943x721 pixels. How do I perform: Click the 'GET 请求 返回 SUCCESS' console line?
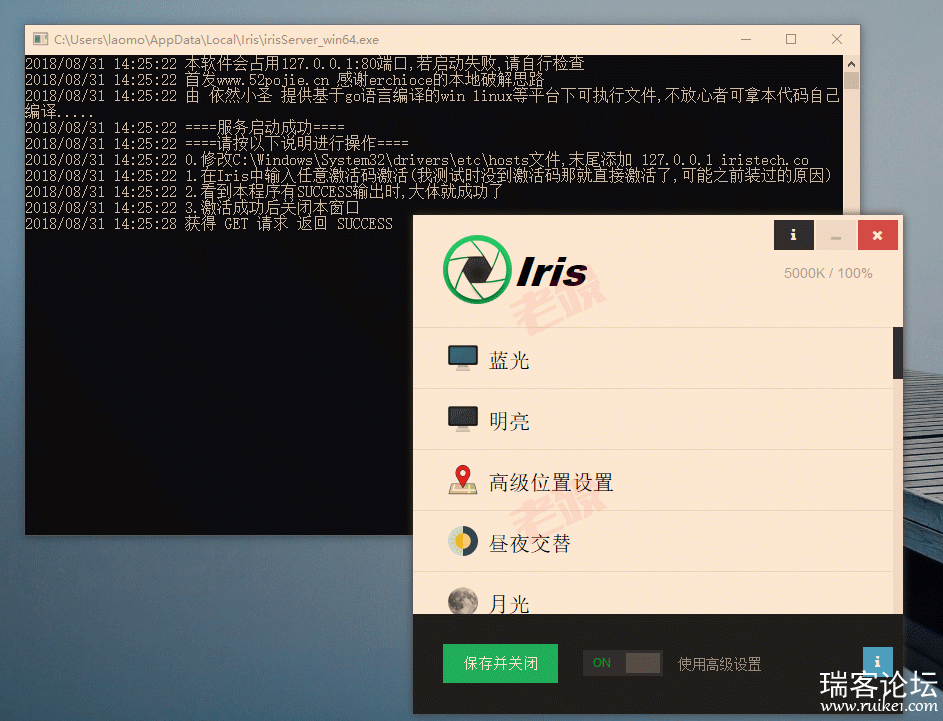[x=209, y=224]
